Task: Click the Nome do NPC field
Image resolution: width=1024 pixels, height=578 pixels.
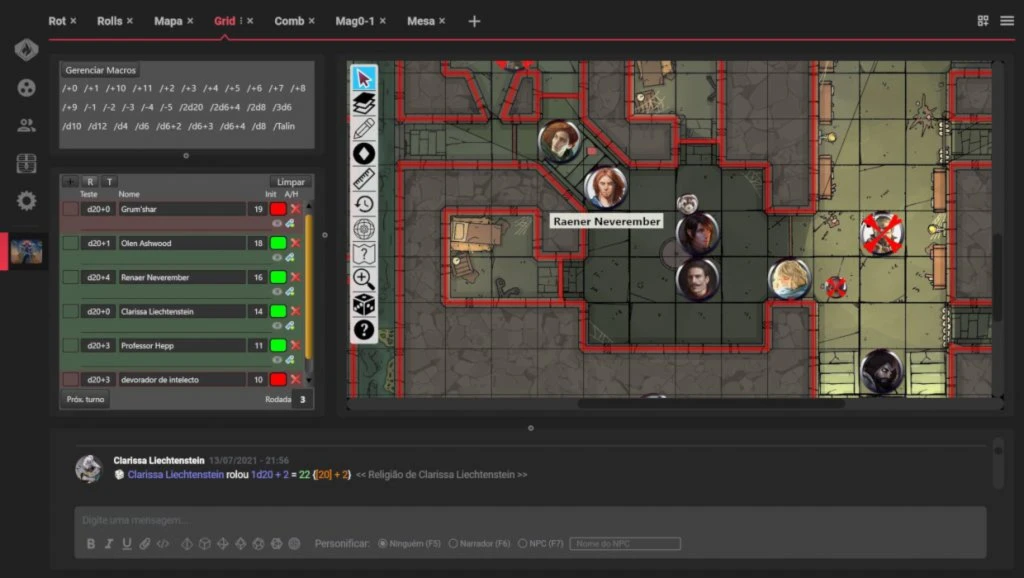Action: pyautogui.click(x=625, y=543)
